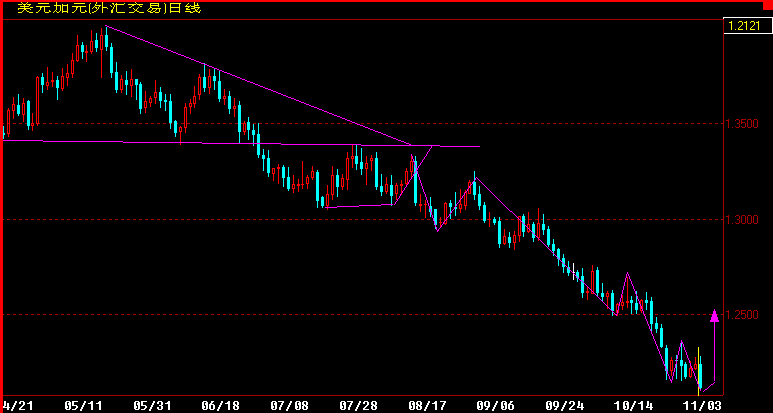Screen dimensions: 773x413
Task: Click the 09/24 date axis label
Action: (x=564, y=406)
